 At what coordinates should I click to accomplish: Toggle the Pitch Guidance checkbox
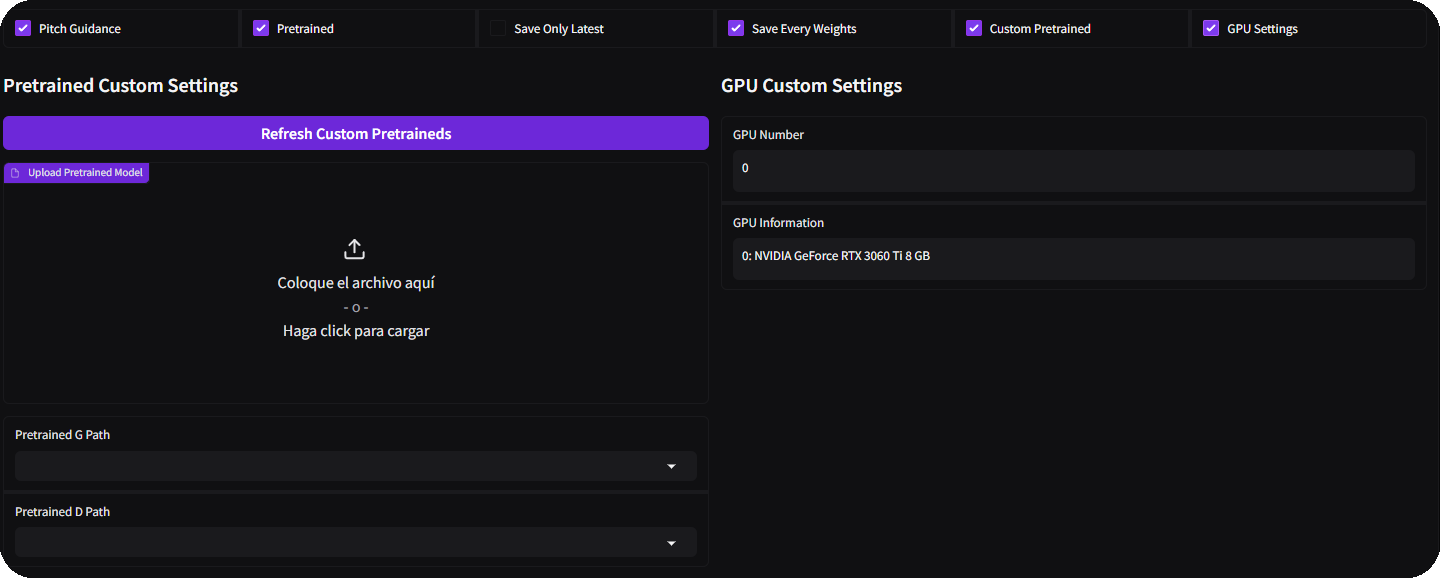23,29
